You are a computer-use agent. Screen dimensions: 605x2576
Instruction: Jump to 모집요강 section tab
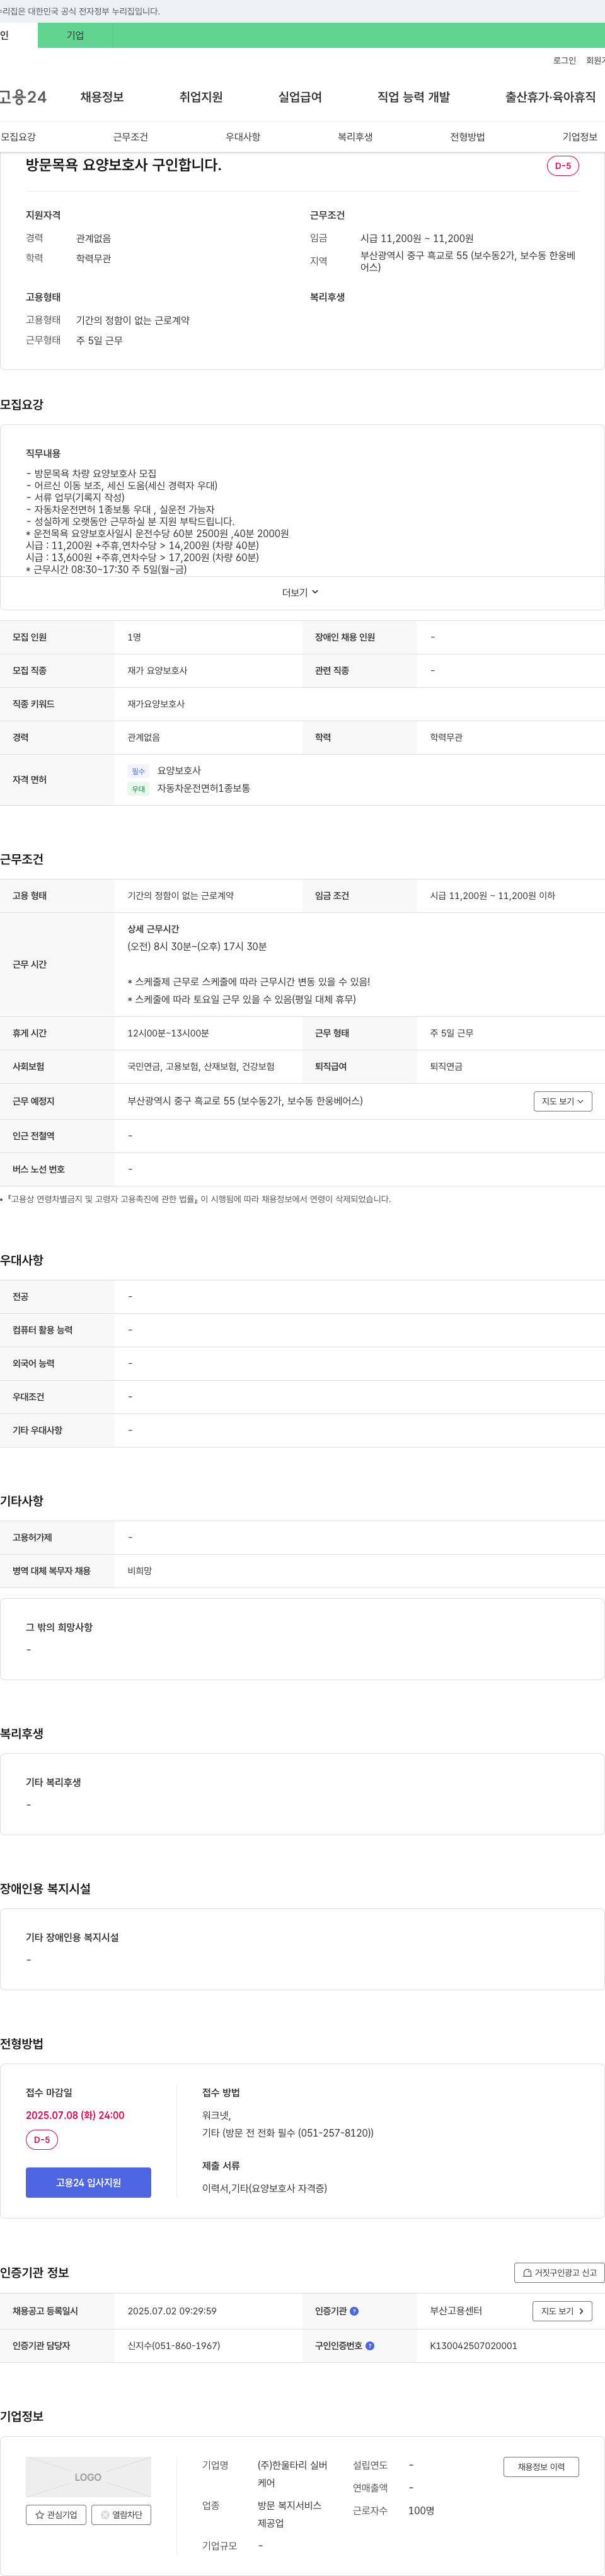pos(18,137)
